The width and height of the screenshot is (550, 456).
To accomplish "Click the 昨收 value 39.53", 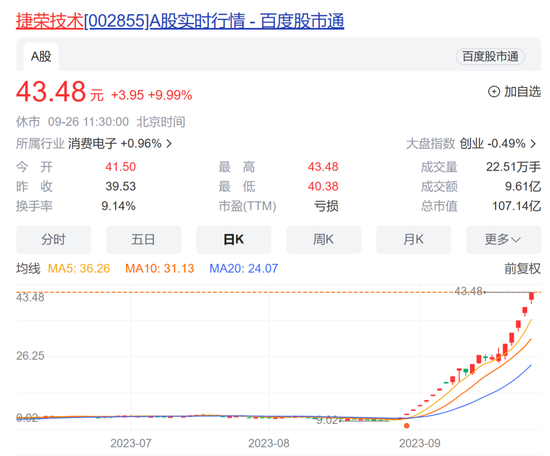I will (121, 186).
